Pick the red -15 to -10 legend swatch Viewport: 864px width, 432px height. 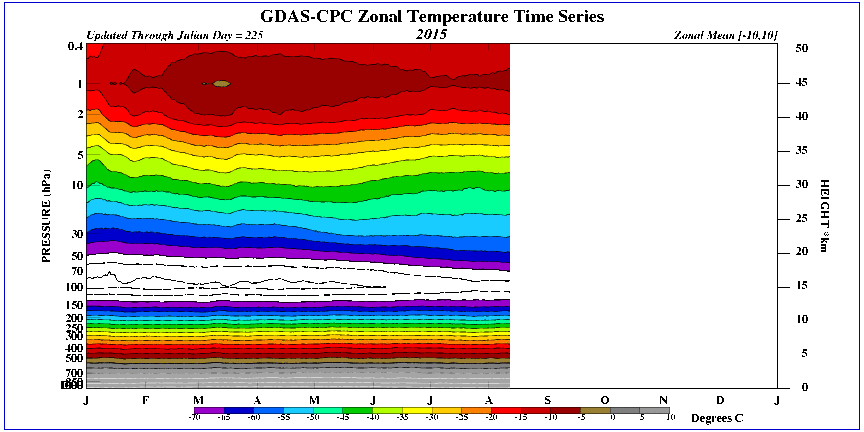tap(536, 410)
